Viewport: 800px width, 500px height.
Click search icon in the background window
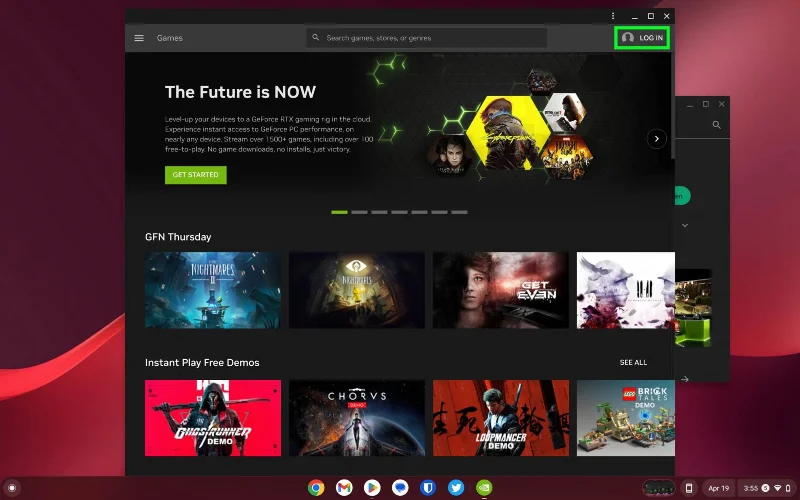tap(717, 124)
